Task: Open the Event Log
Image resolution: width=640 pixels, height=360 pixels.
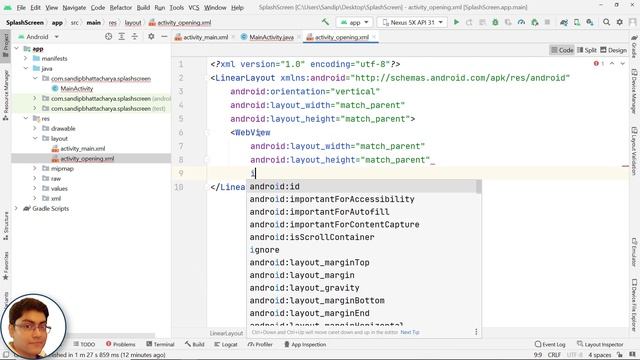Action: pyautogui.click(x=550, y=344)
